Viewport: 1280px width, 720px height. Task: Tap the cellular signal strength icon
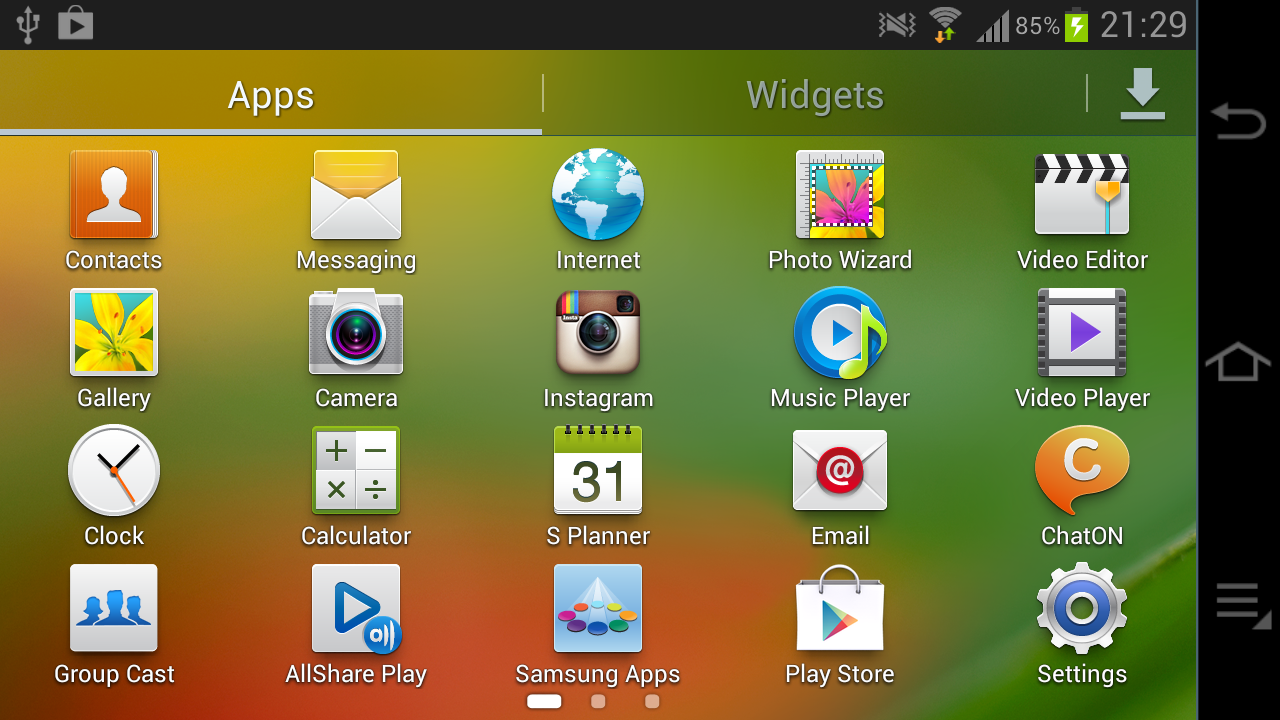pos(992,26)
